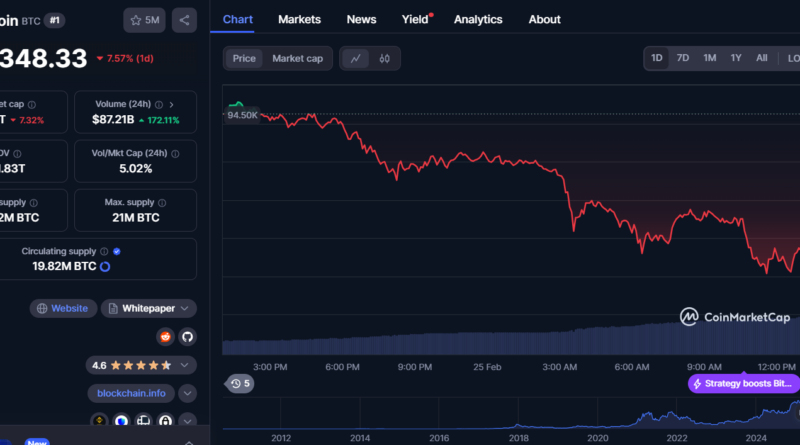Open Volume (24h) details arrow

171,105
